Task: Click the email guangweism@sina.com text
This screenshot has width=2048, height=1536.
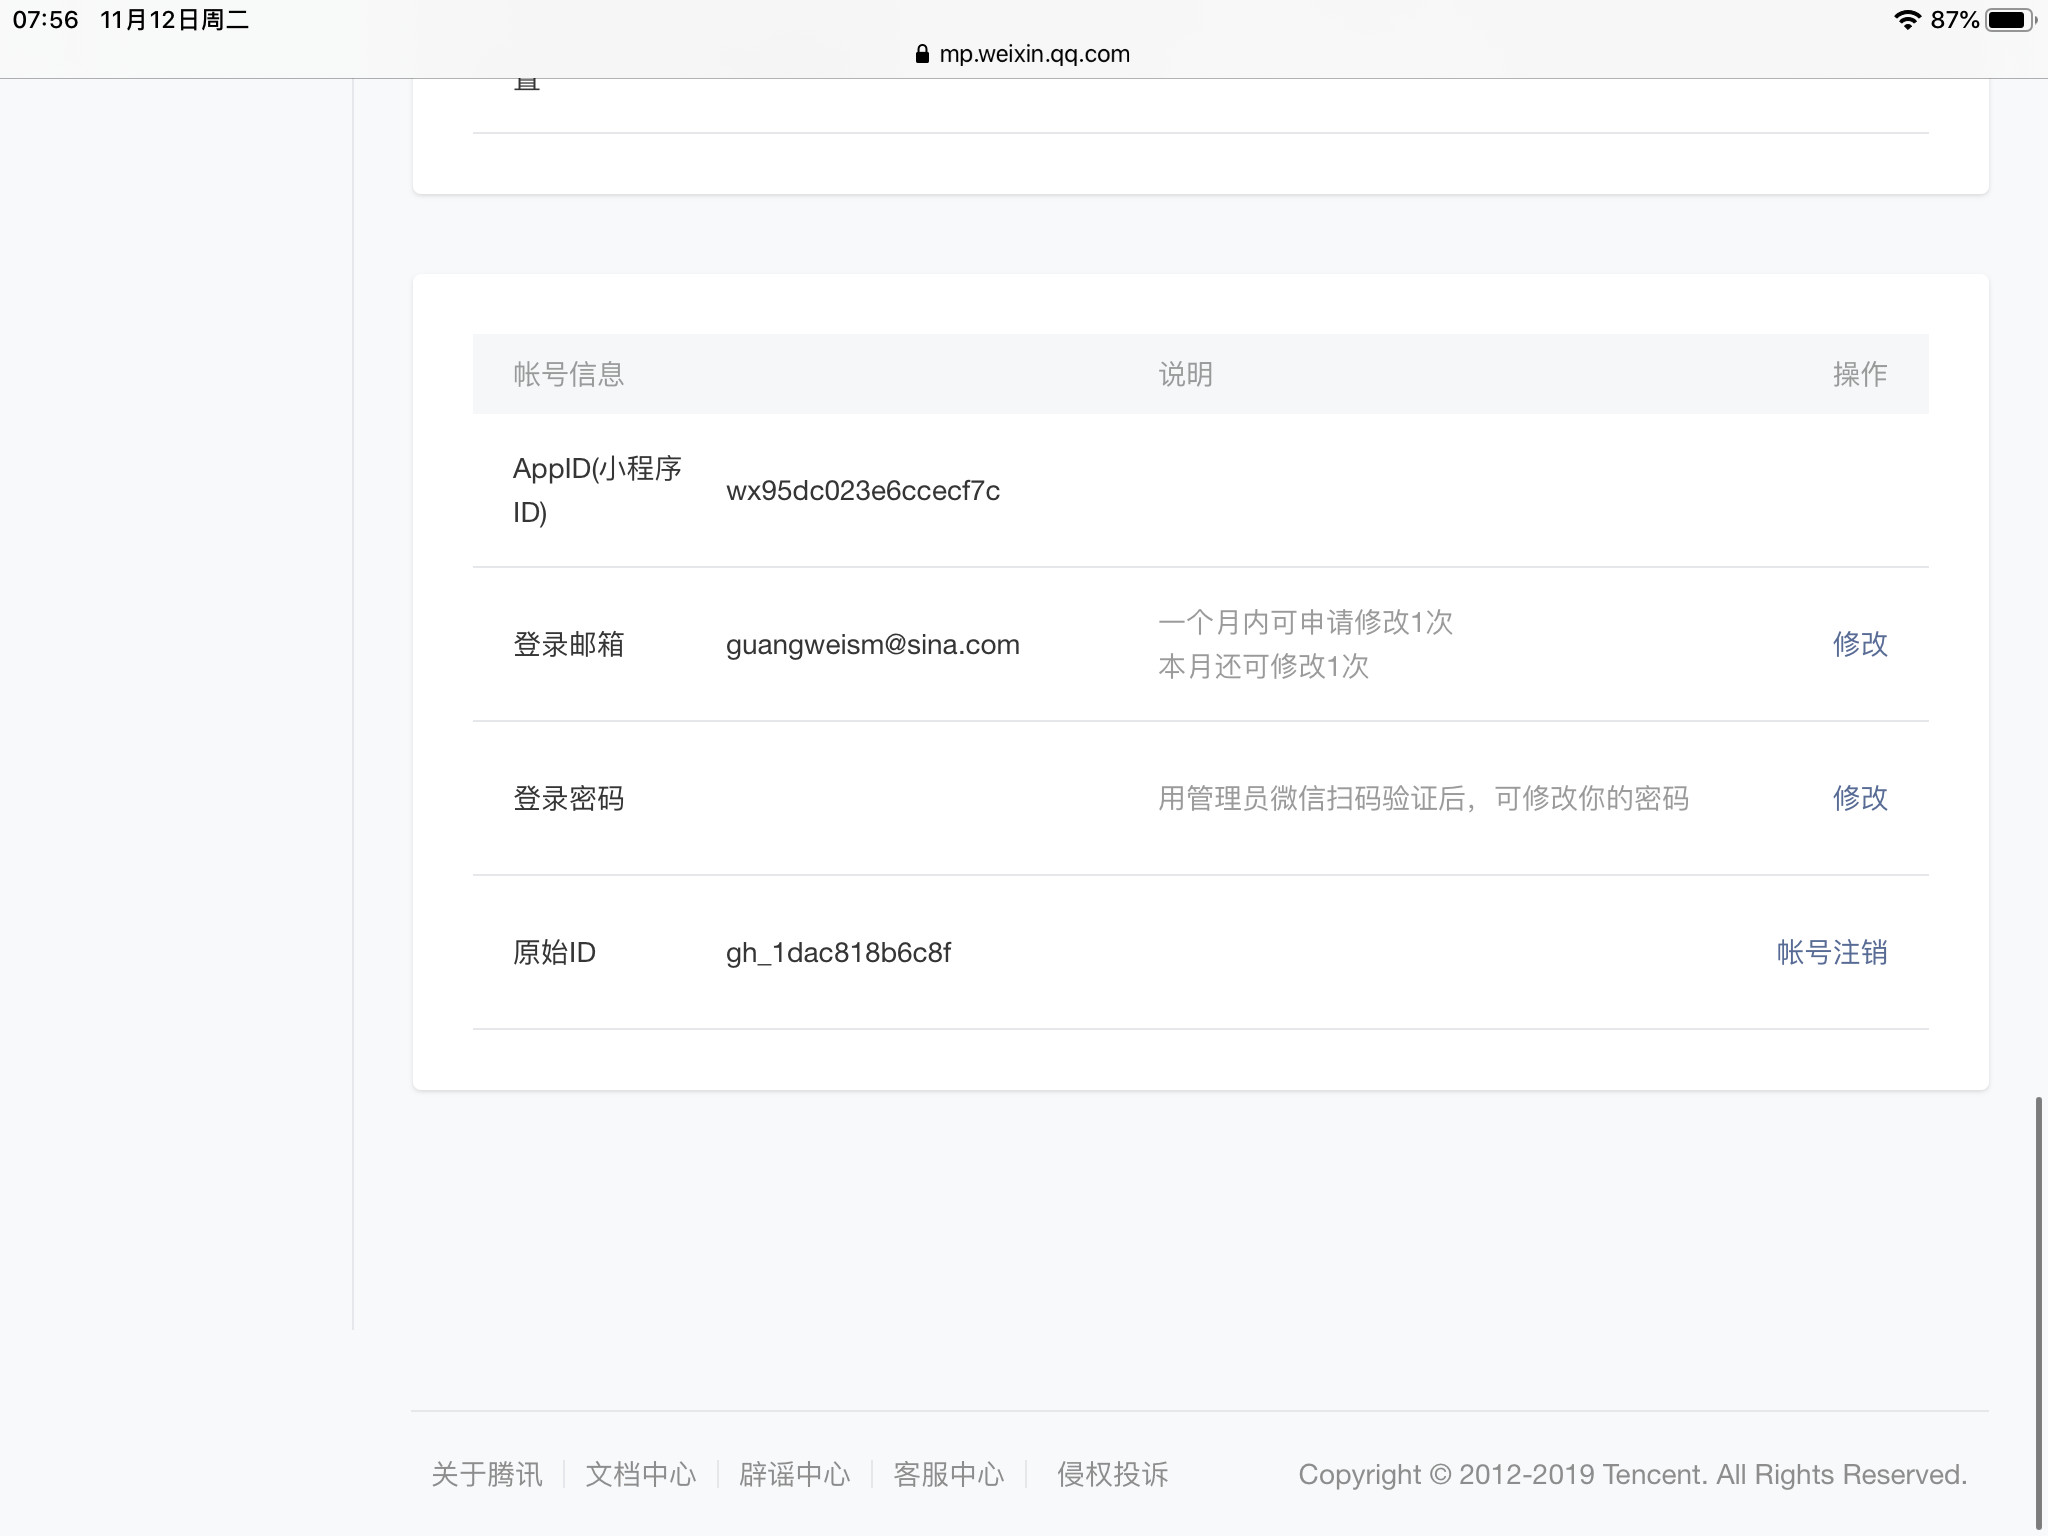Action: (x=872, y=645)
